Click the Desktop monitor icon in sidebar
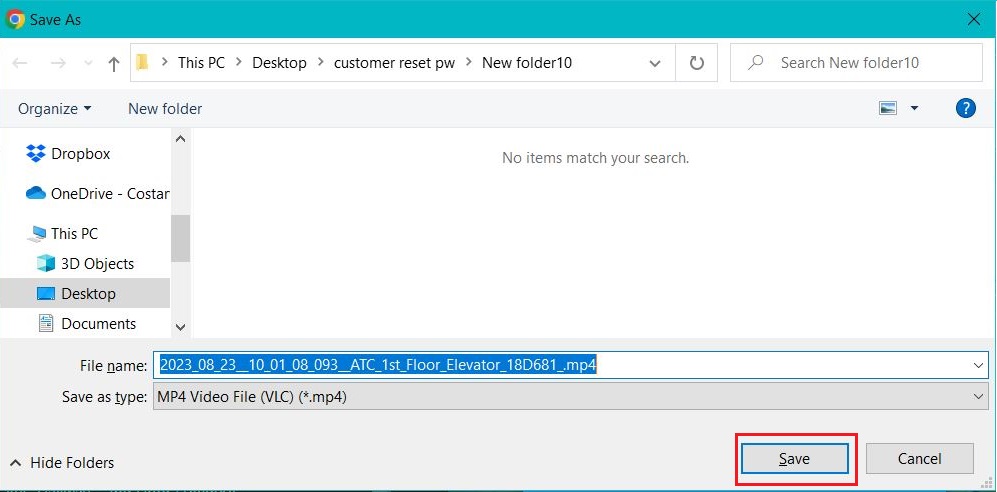Viewport: 997px width, 492px height. pyautogui.click(x=46, y=294)
